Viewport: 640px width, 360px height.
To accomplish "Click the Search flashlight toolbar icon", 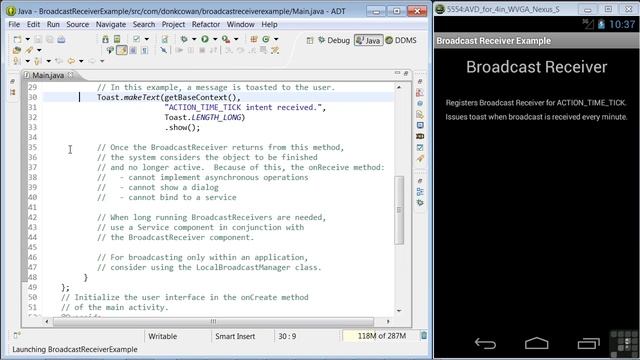I will pyautogui.click(x=29, y=50).
